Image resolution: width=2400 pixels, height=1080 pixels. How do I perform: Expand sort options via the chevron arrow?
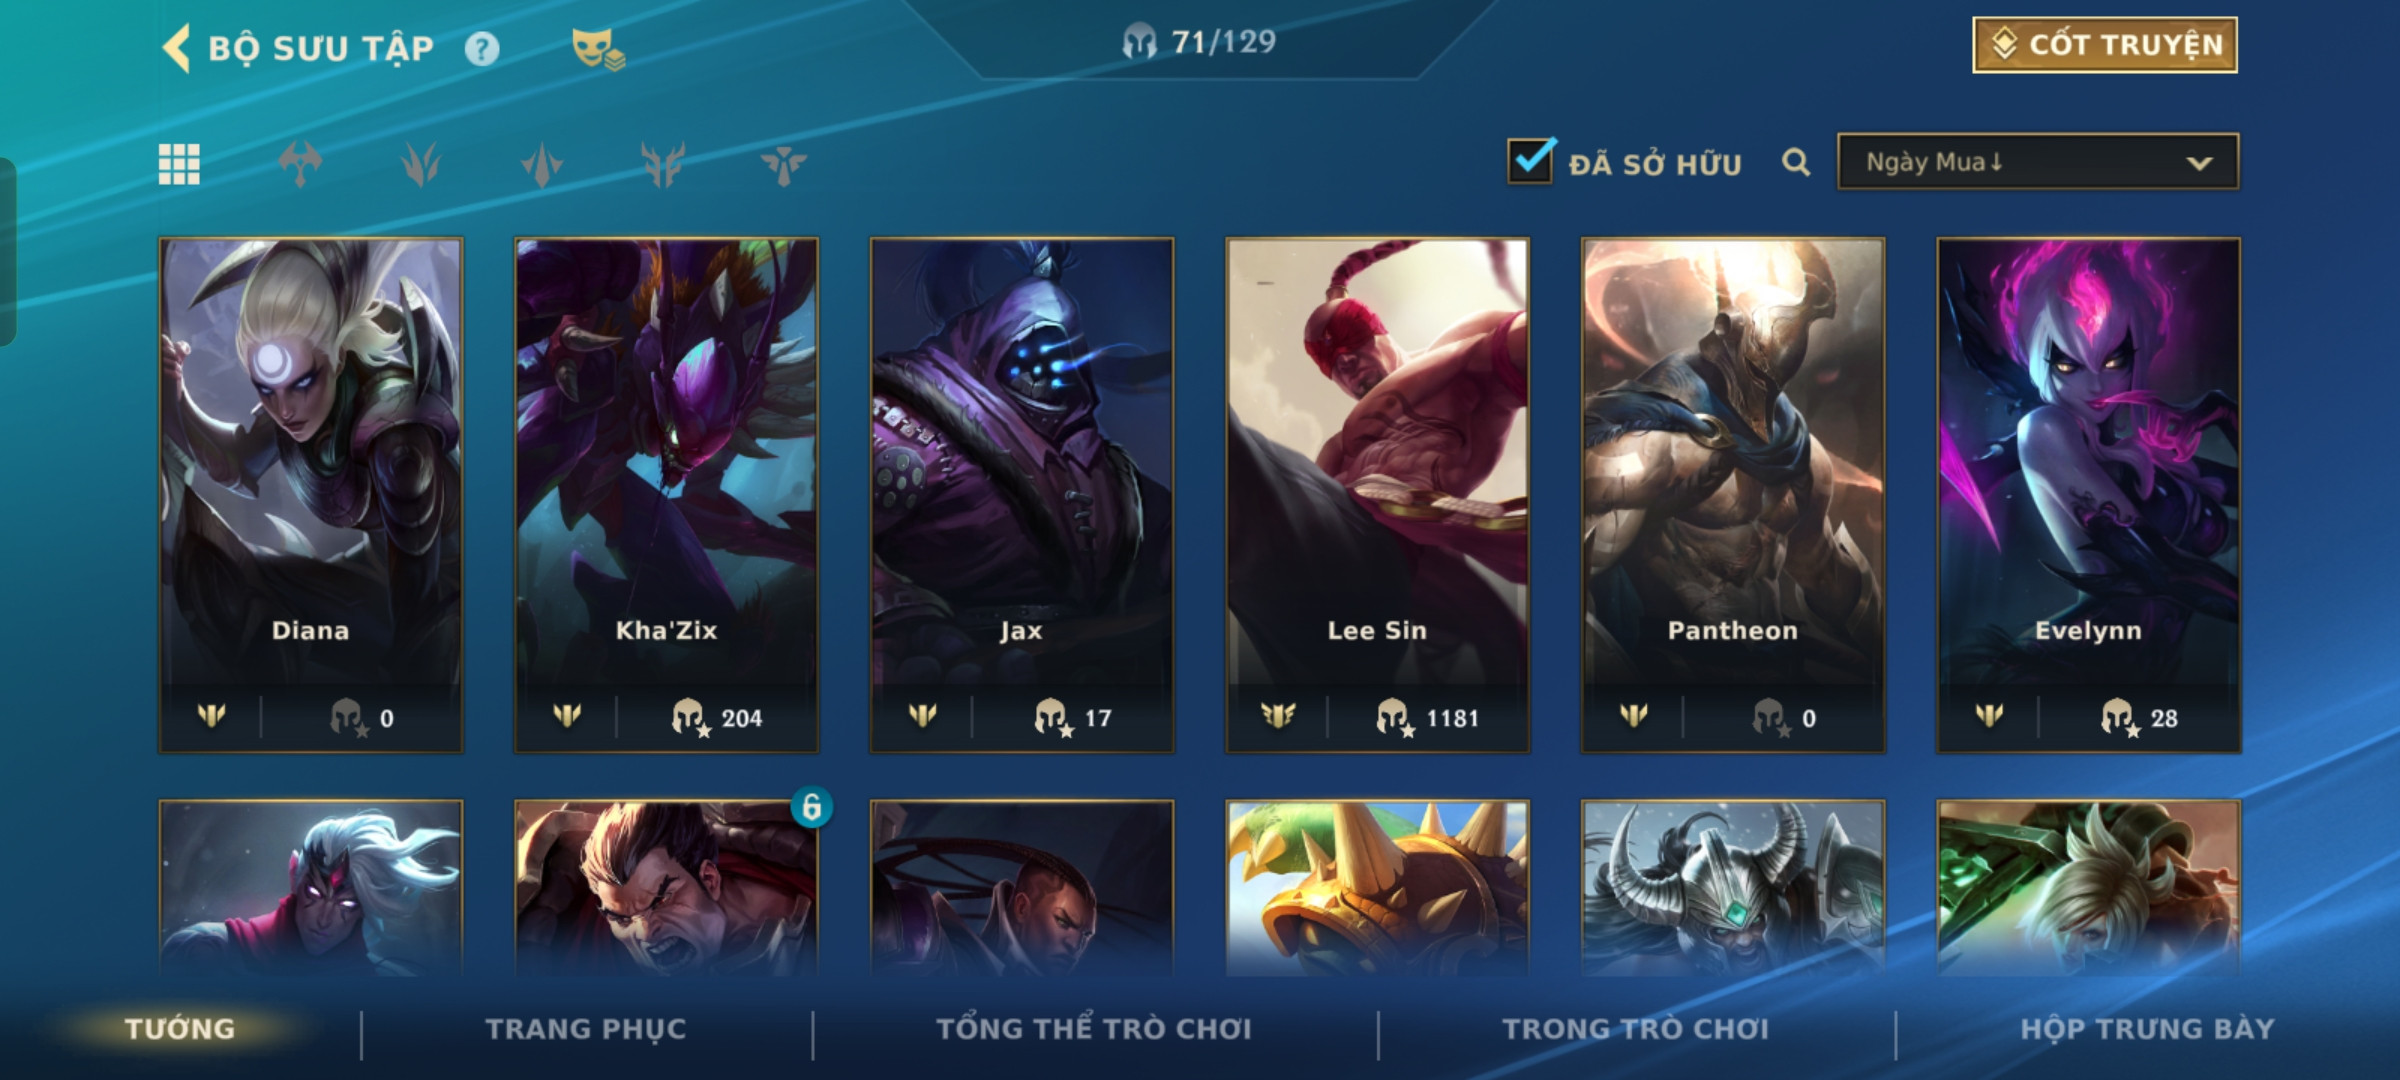[x=2199, y=163]
